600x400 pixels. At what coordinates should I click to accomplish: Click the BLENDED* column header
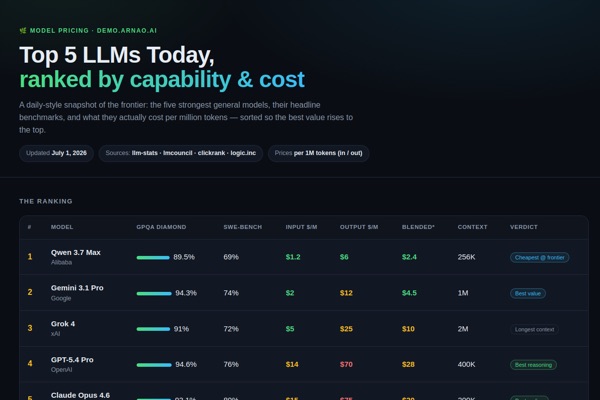[x=418, y=227]
